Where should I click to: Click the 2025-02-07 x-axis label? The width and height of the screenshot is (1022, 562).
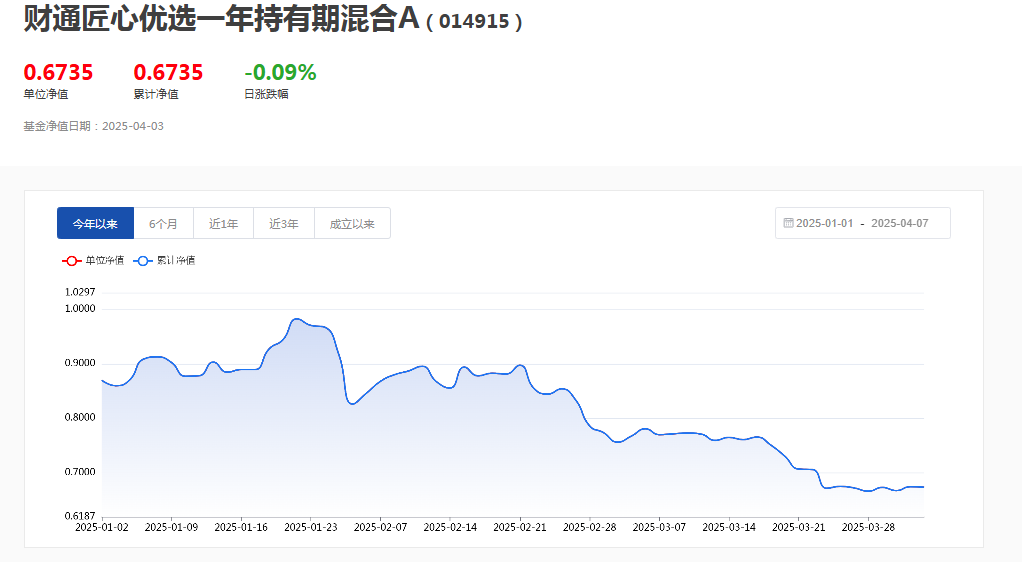coord(381,527)
